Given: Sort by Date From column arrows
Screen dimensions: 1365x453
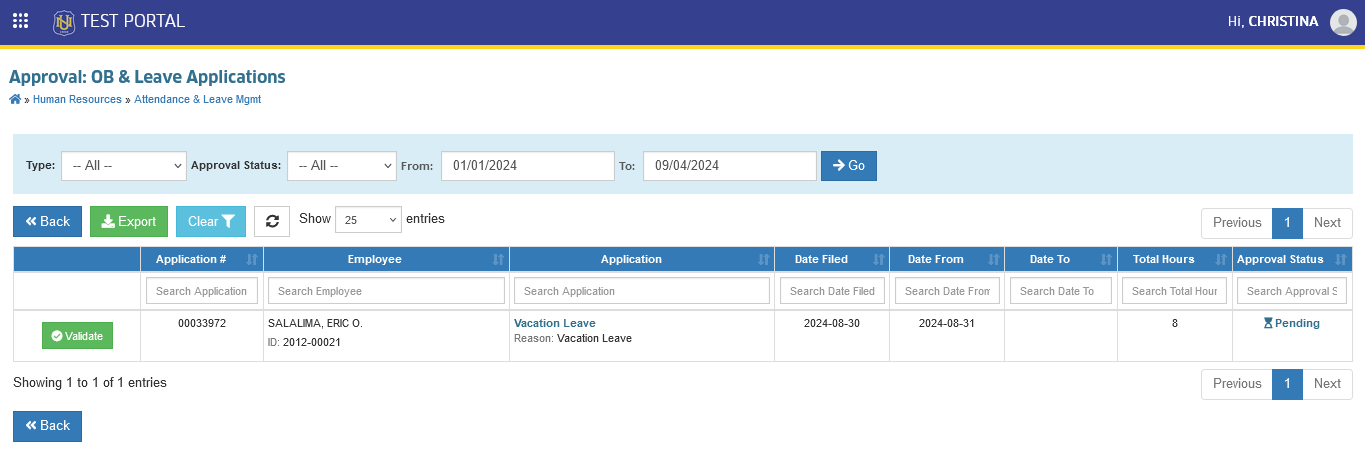Looking at the screenshot, I should (x=994, y=259).
